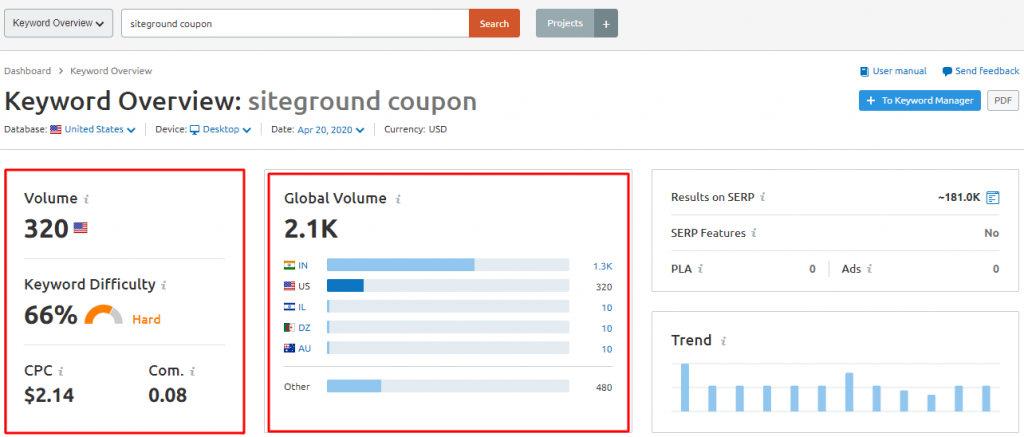This screenshot has width=1024, height=437.
Task: Click the desktop monitor icon next to Device
Action: click(x=195, y=129)
